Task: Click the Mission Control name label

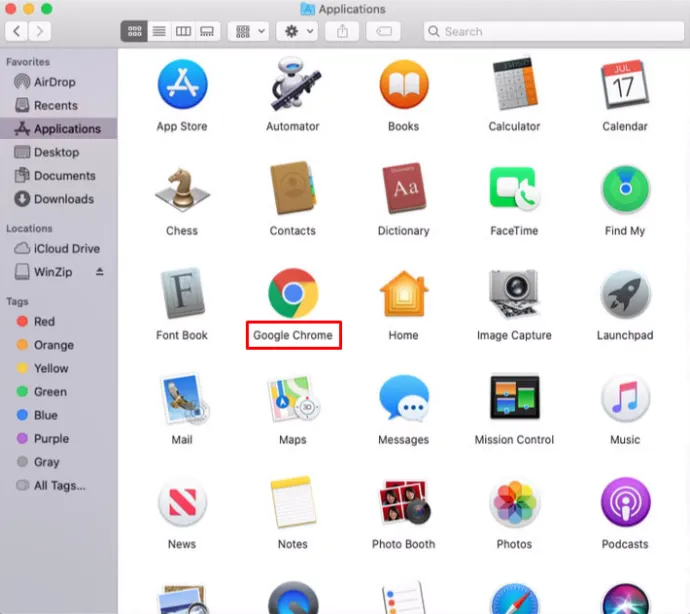Action: (x=514, y=440)
